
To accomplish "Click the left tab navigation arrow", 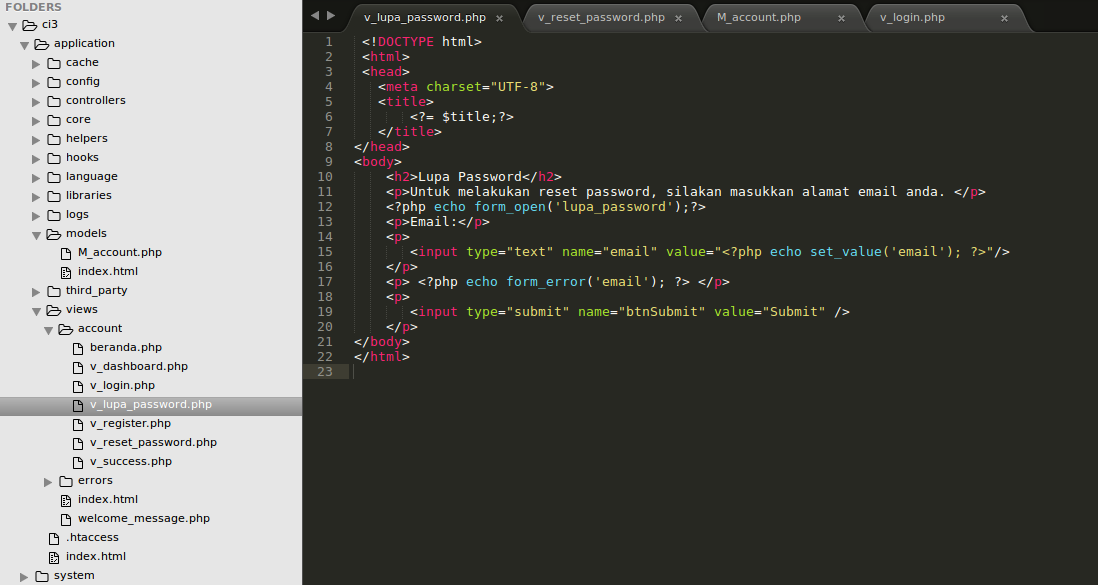I will click(315, 16).
